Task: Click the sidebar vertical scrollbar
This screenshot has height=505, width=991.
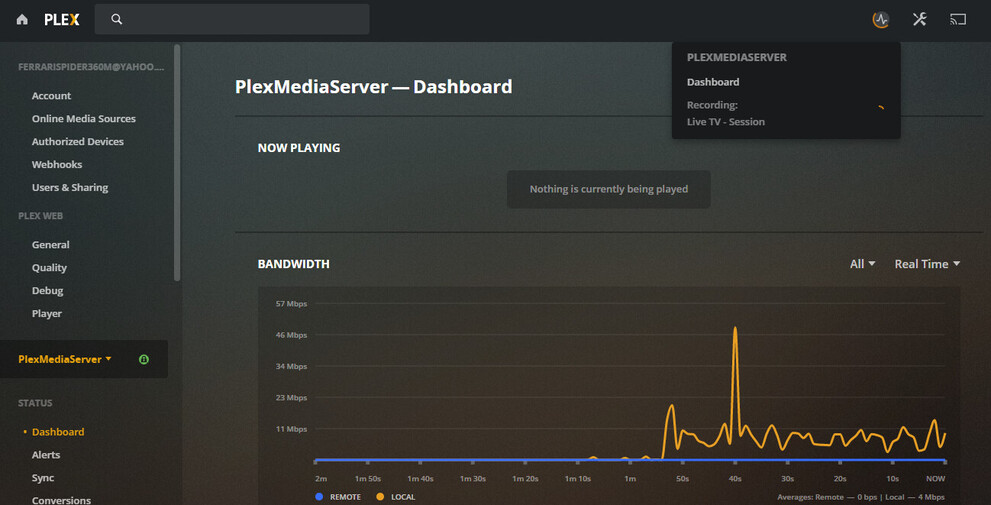Action: point(178,163)
